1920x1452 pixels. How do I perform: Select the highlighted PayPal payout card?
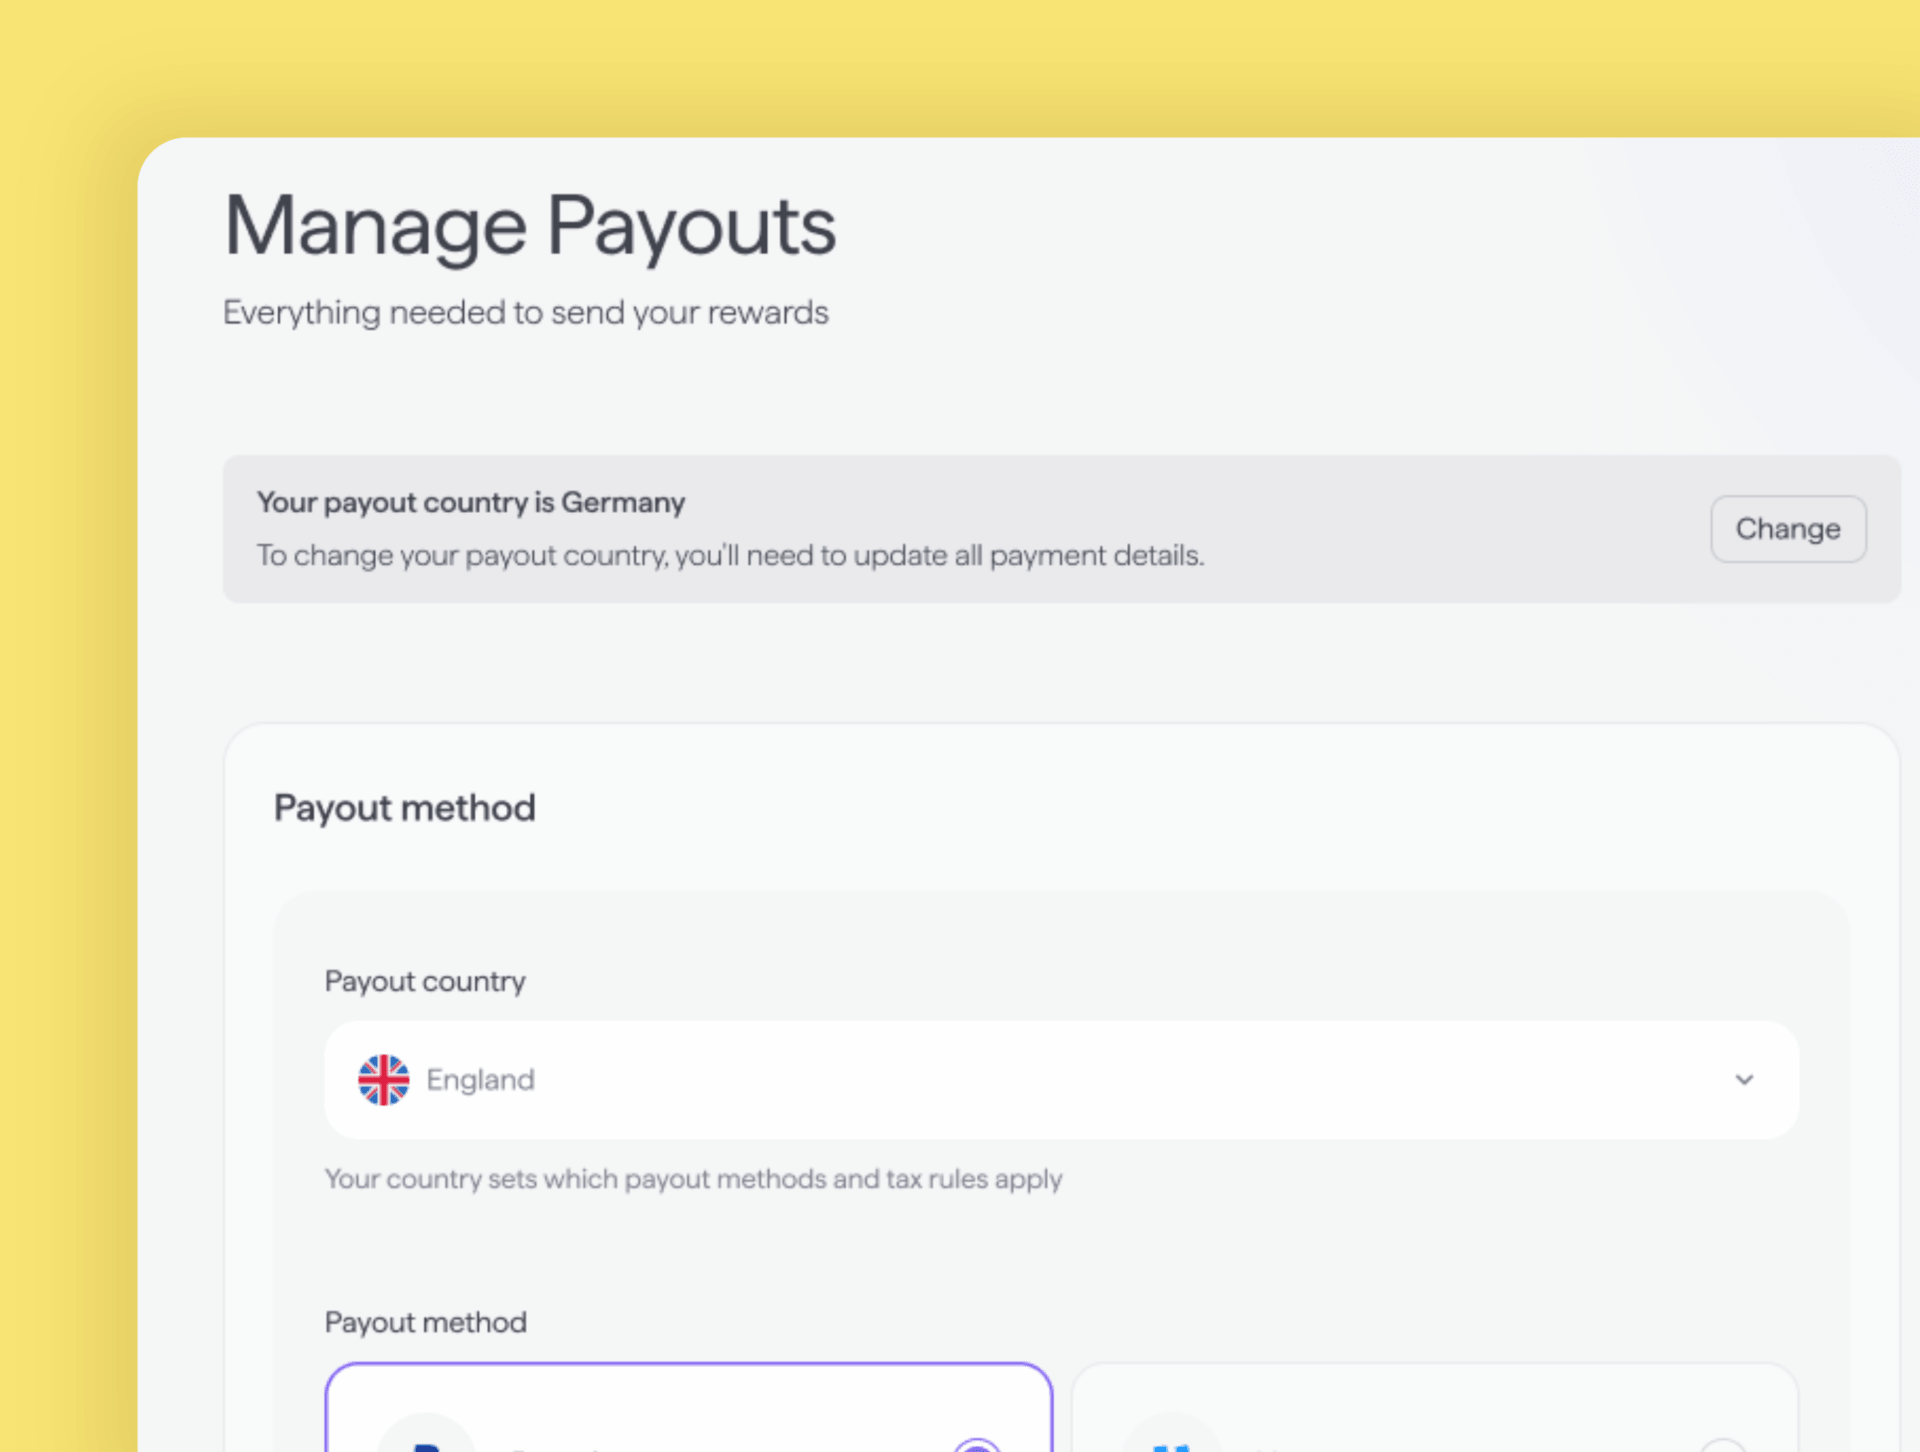pyautogui.click(x=689, y=1408)
